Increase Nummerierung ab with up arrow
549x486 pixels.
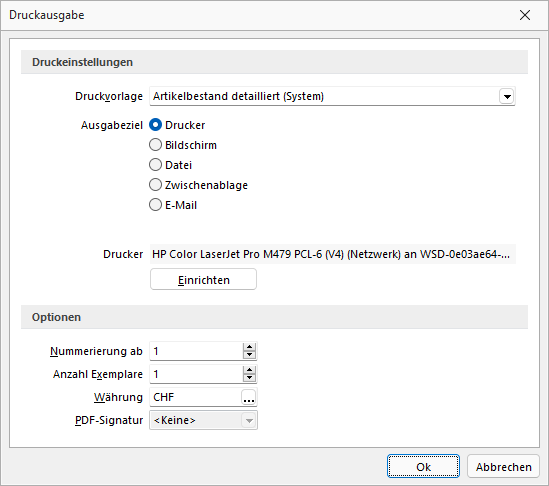(249, 347)
